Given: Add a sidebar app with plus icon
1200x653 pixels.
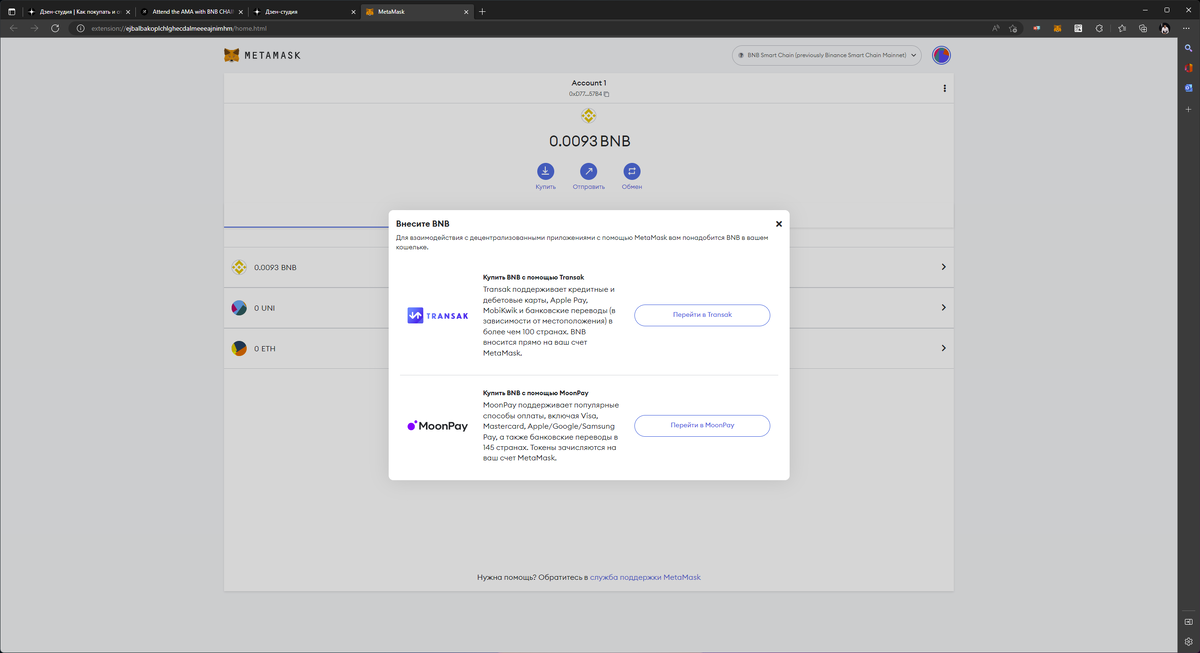Looking at the screenshot, I should pyautogui.click(x=1188, y=107).
